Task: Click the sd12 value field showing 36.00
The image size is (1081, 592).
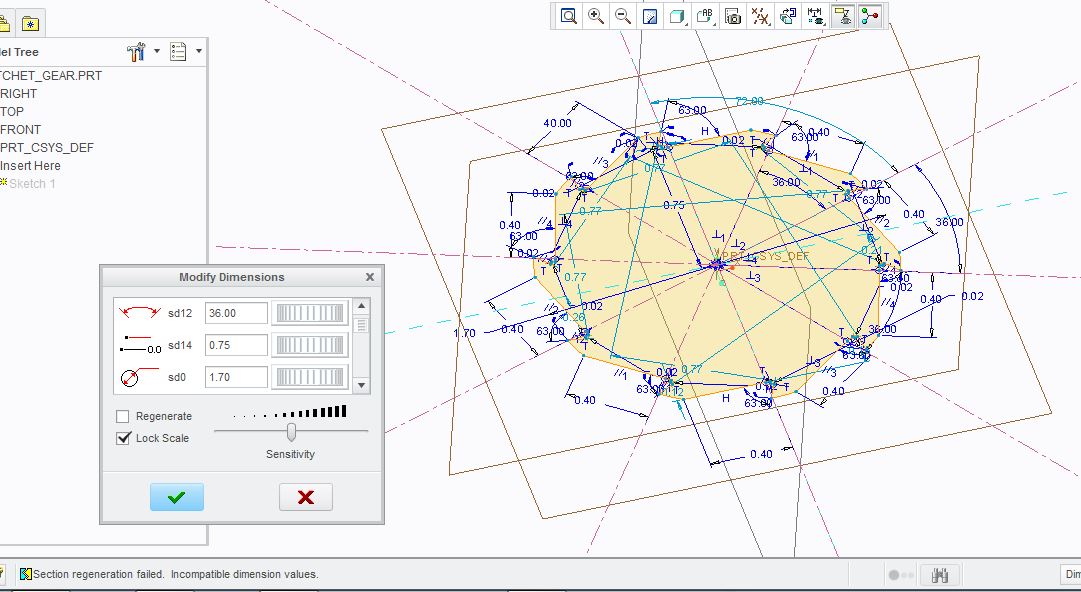Action: 236,313
